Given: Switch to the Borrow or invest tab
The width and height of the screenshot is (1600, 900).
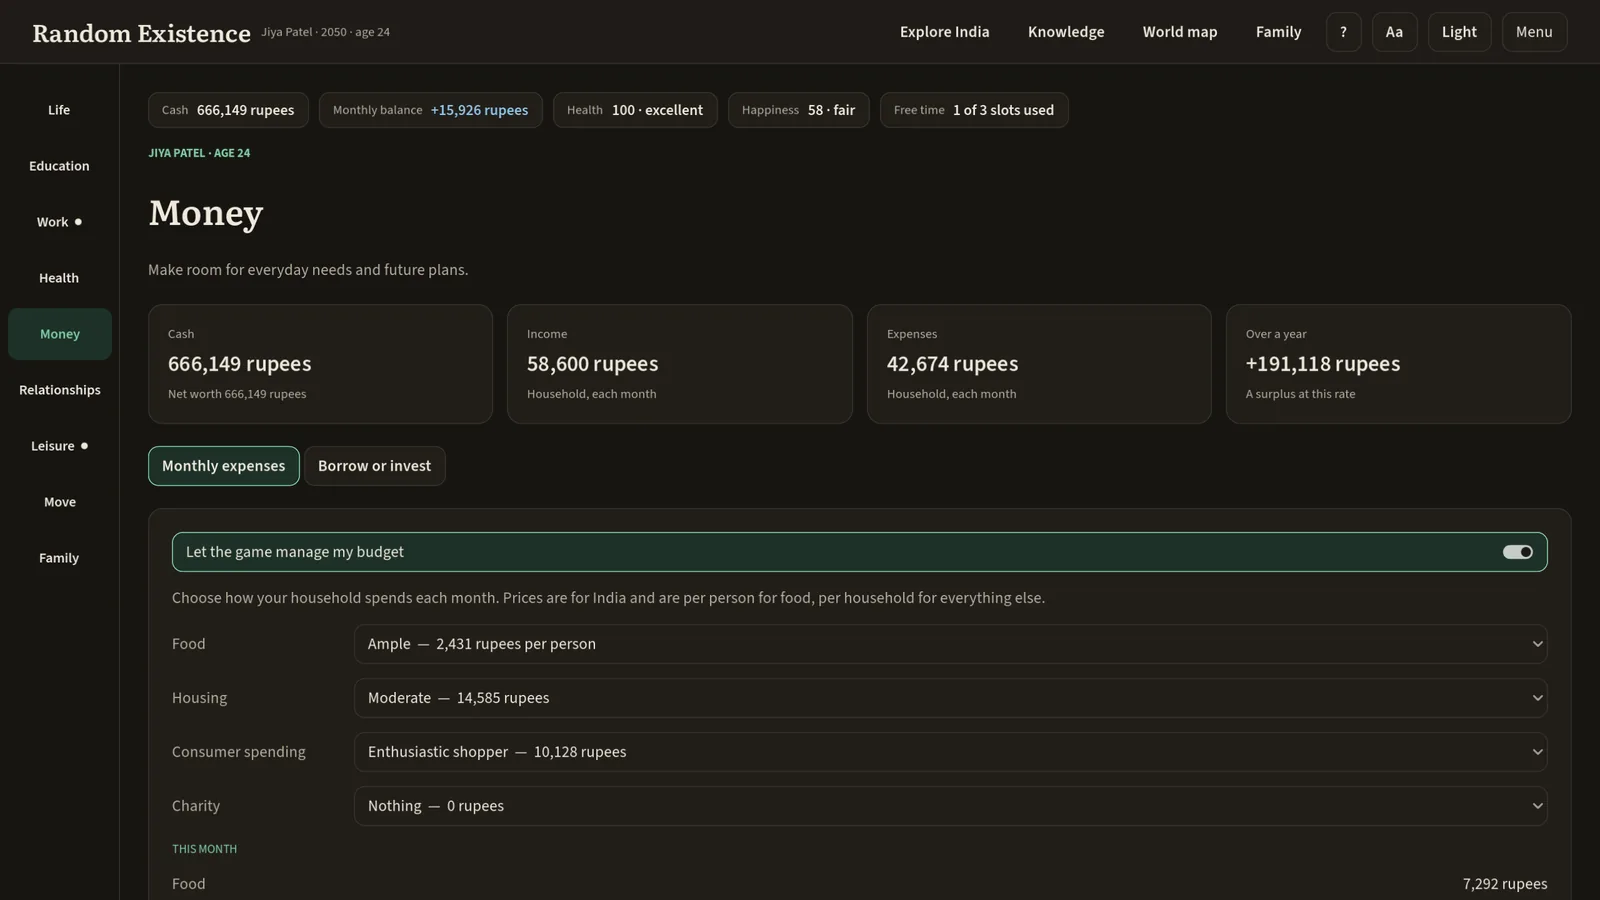Looking at the screenshot, I should 374,466.
